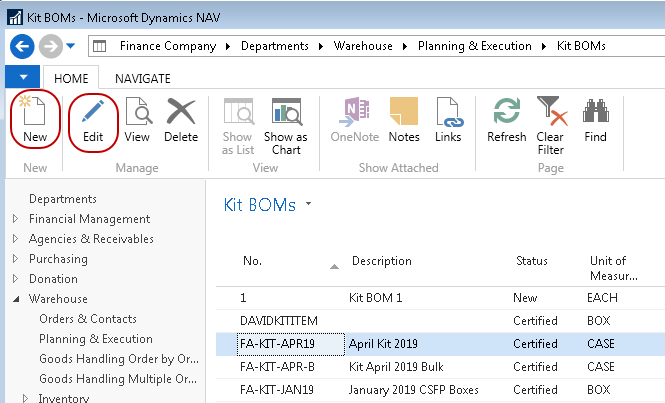Sort by the No. column header
665x403 pixels.
tap(252, 261)
